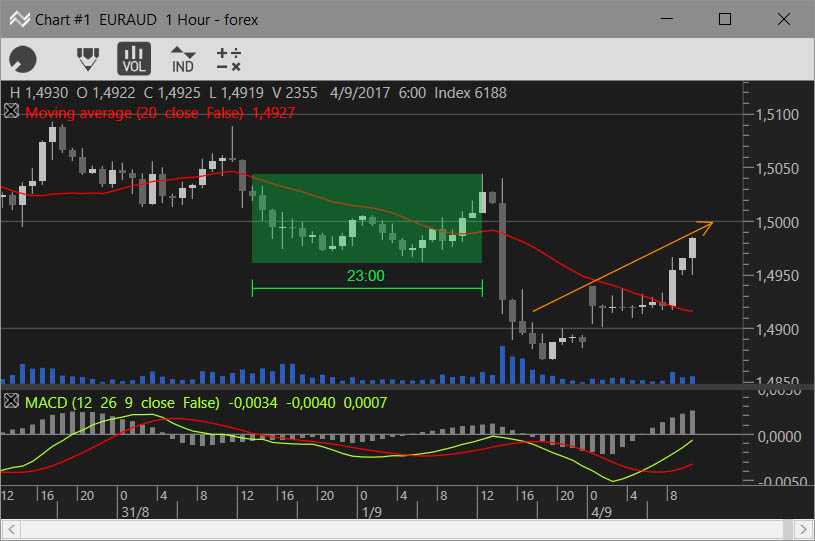Open the round chart settings icon
The image size is (815, 541).
click(22, 60)
